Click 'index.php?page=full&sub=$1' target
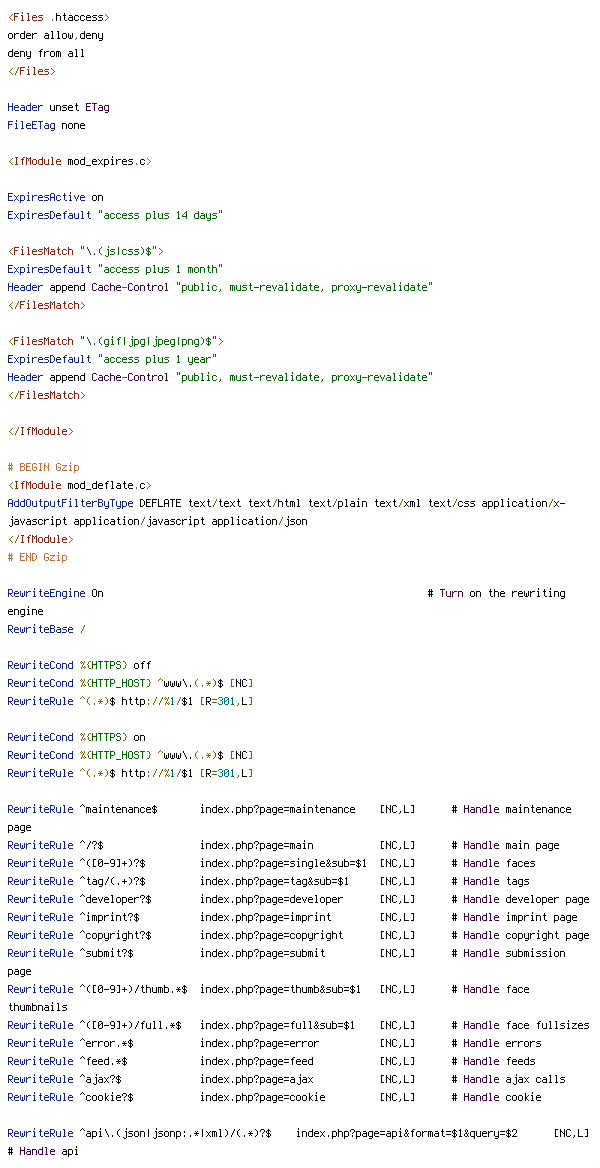 [277, 1025]
